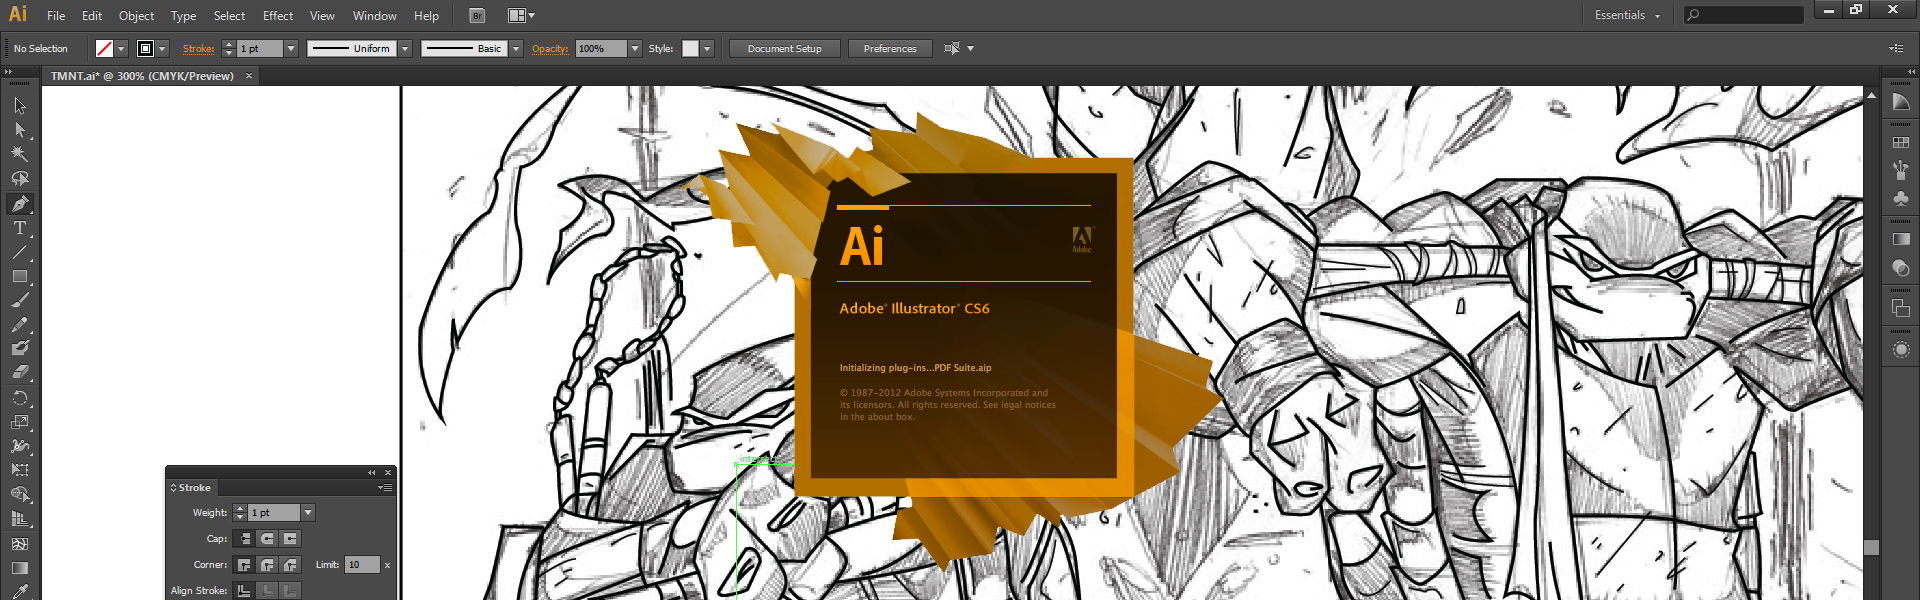Open the Color panel icon in dock
This screenshot has width=1920, height=600.
(x=1901, y=103)
